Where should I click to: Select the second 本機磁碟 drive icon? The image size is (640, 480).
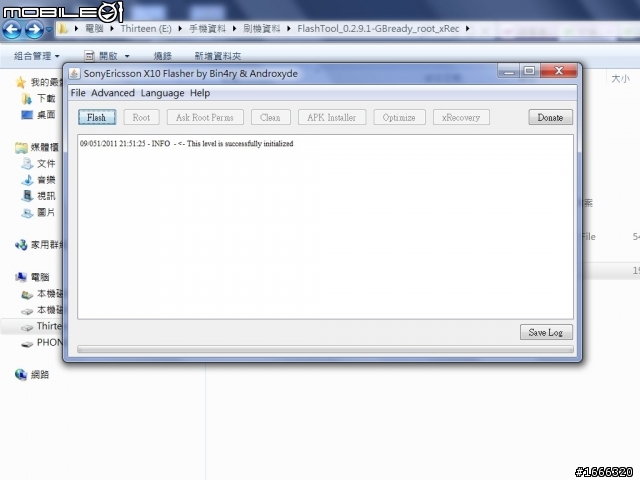[27, 311]
